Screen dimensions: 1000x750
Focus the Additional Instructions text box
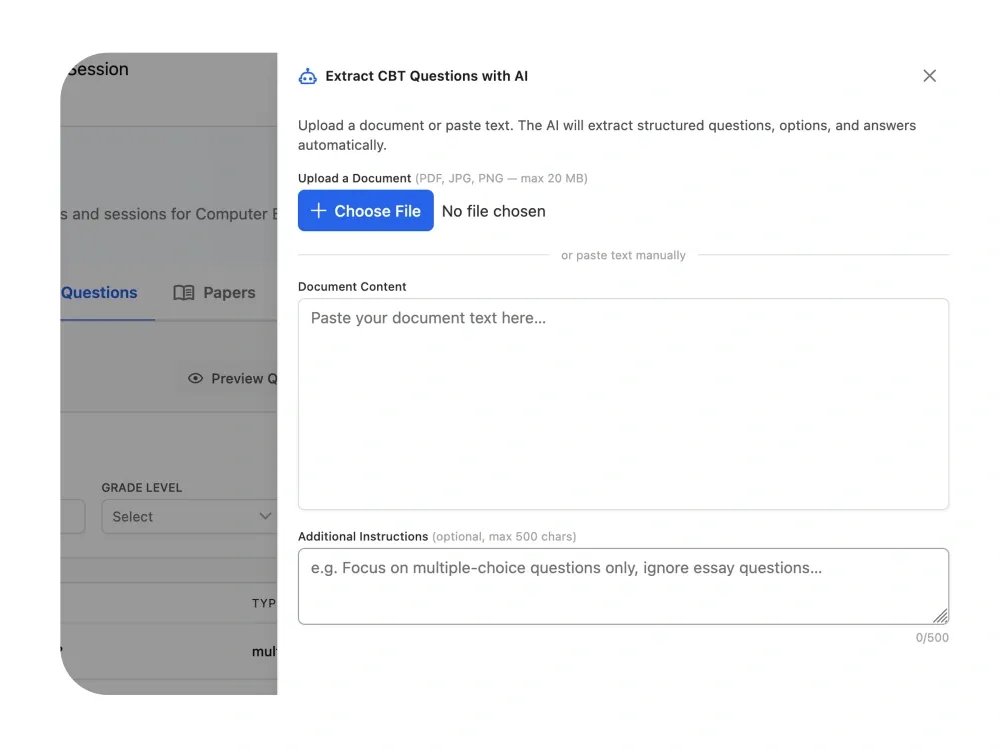[x=623, y=586]
